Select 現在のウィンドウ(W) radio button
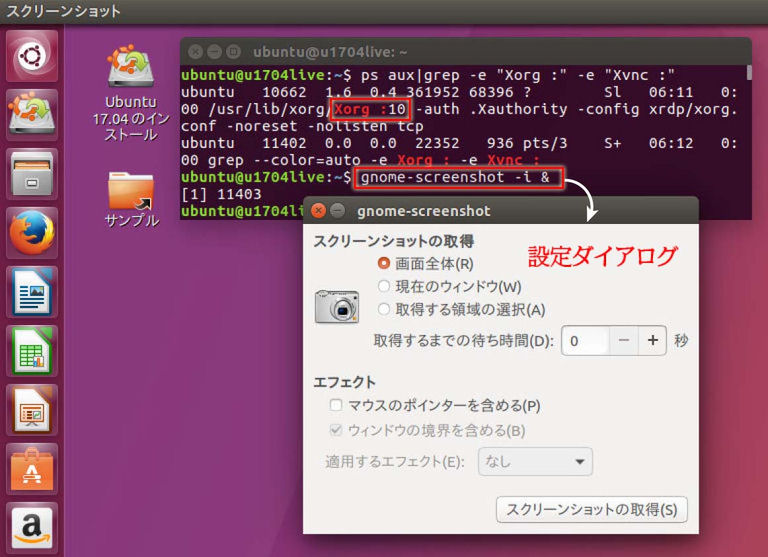Screen dimensions: 768x557 (x=384, y=286)
